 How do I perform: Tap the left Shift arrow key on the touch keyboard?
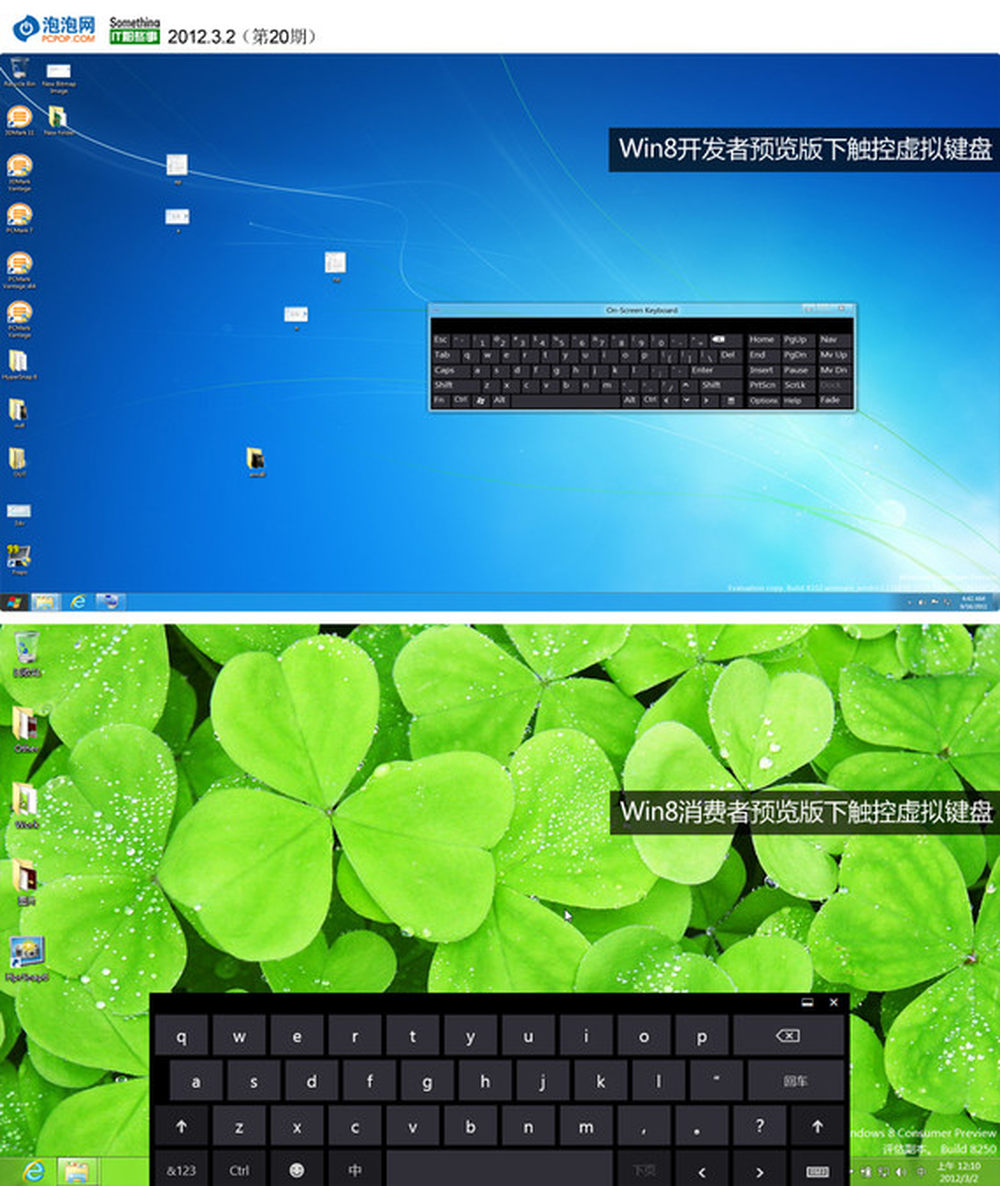[182, 1126]
